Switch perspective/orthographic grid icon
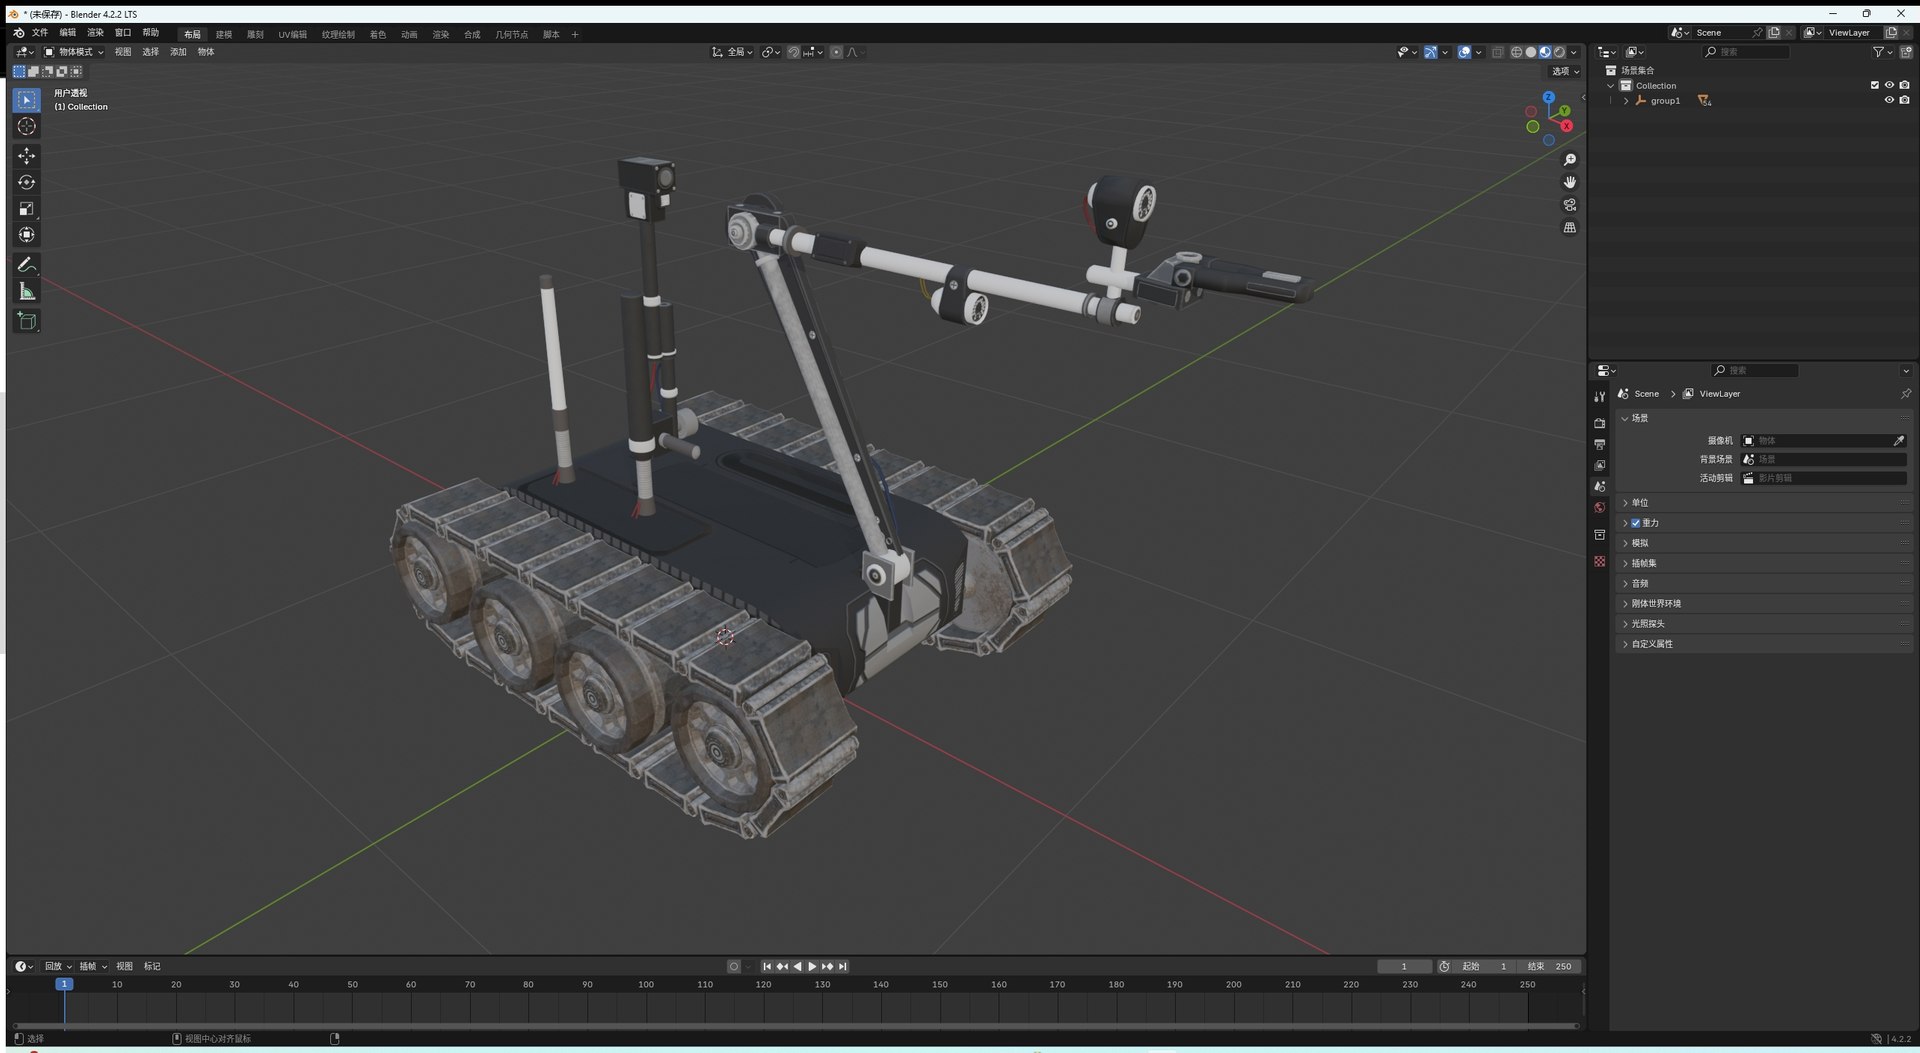This screenshot has width=1920, height=1053. pyautogui.click(x=1570, y=228)
